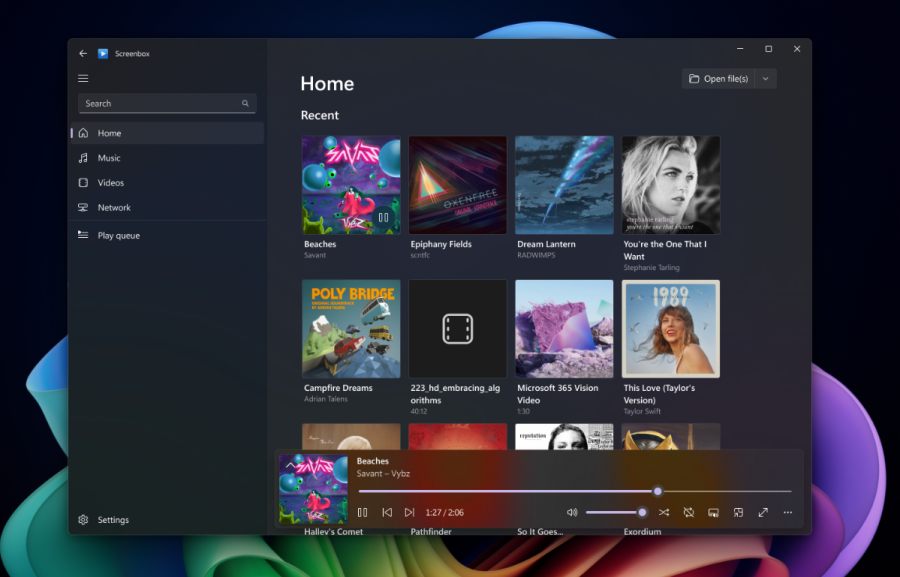Open This Love (Taylor's Version) 1989 cover
Screen dimensions: 900x577
(671, 329)
